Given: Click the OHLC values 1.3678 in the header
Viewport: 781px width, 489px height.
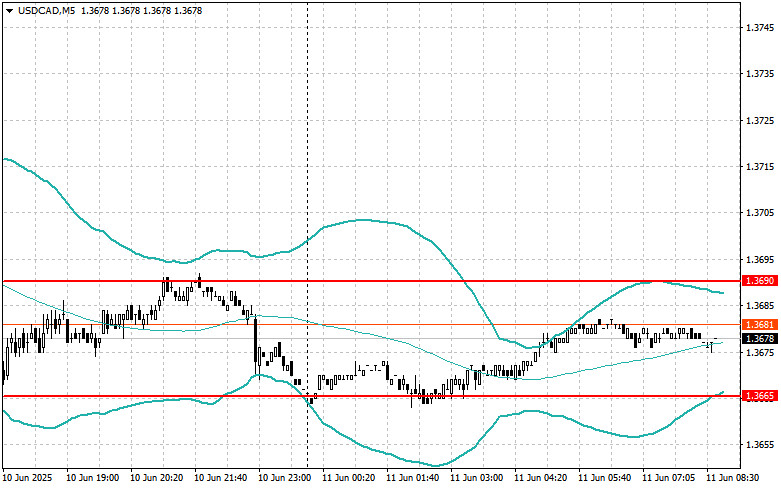Looking at the screenshot, I should tap(141, 10).
